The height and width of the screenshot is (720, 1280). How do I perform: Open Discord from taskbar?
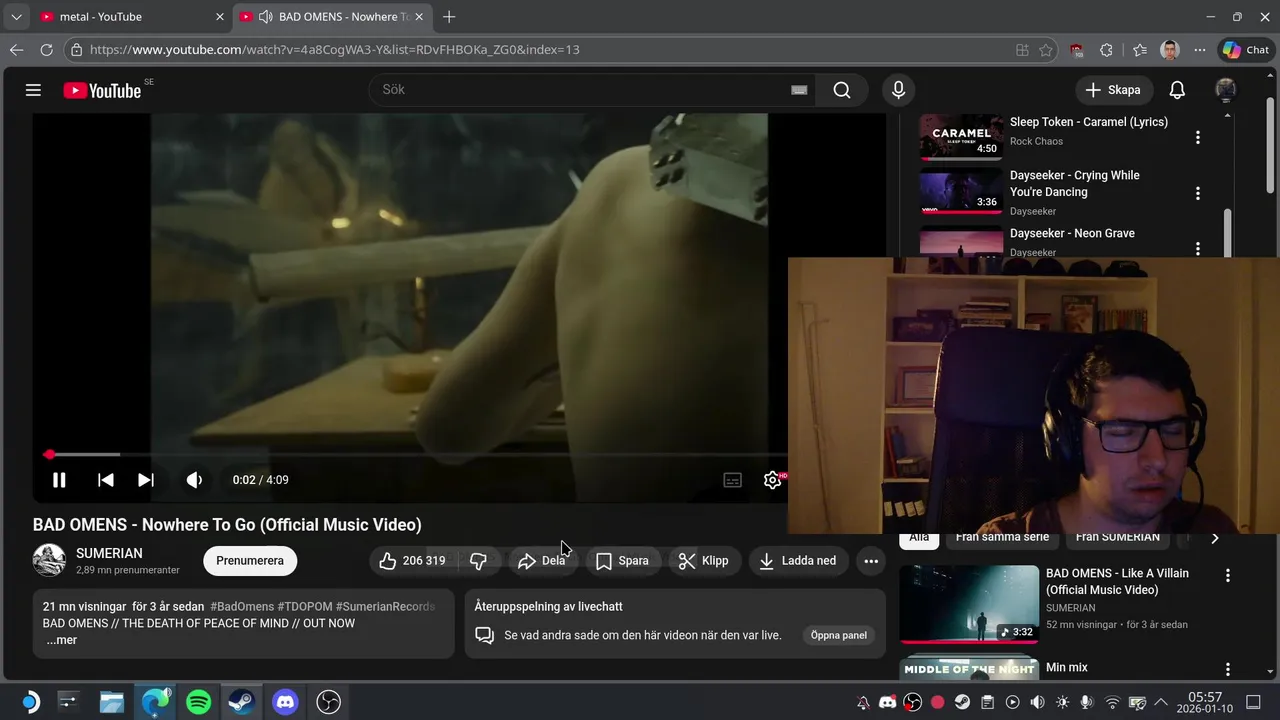(285, 702)
